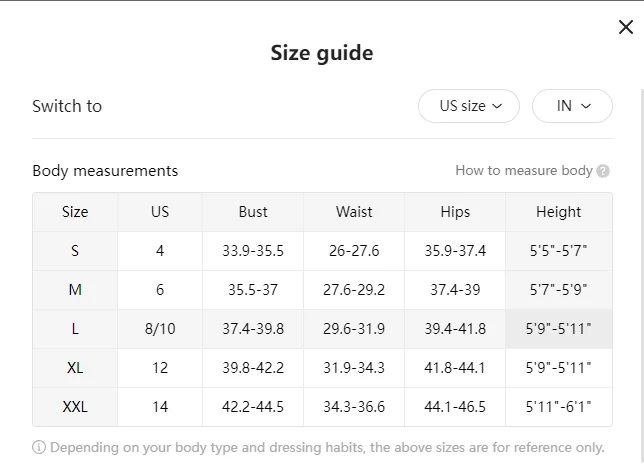The width and height of the screenshot is (644, 471).
Task: Click the Hips column header
Action: pyautogui.click(x=455, y=212)
